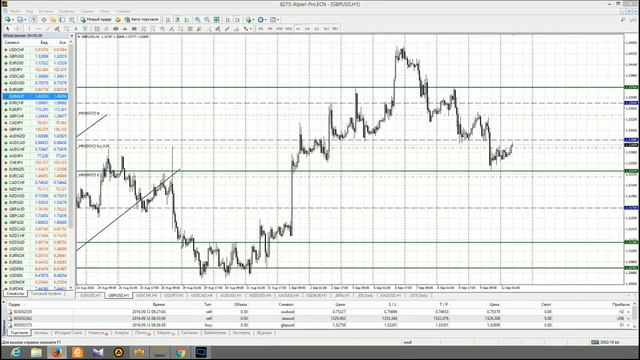
Task: Toggle the Auto-trading button
Action: pyautogui.click(x=142, y=19)
